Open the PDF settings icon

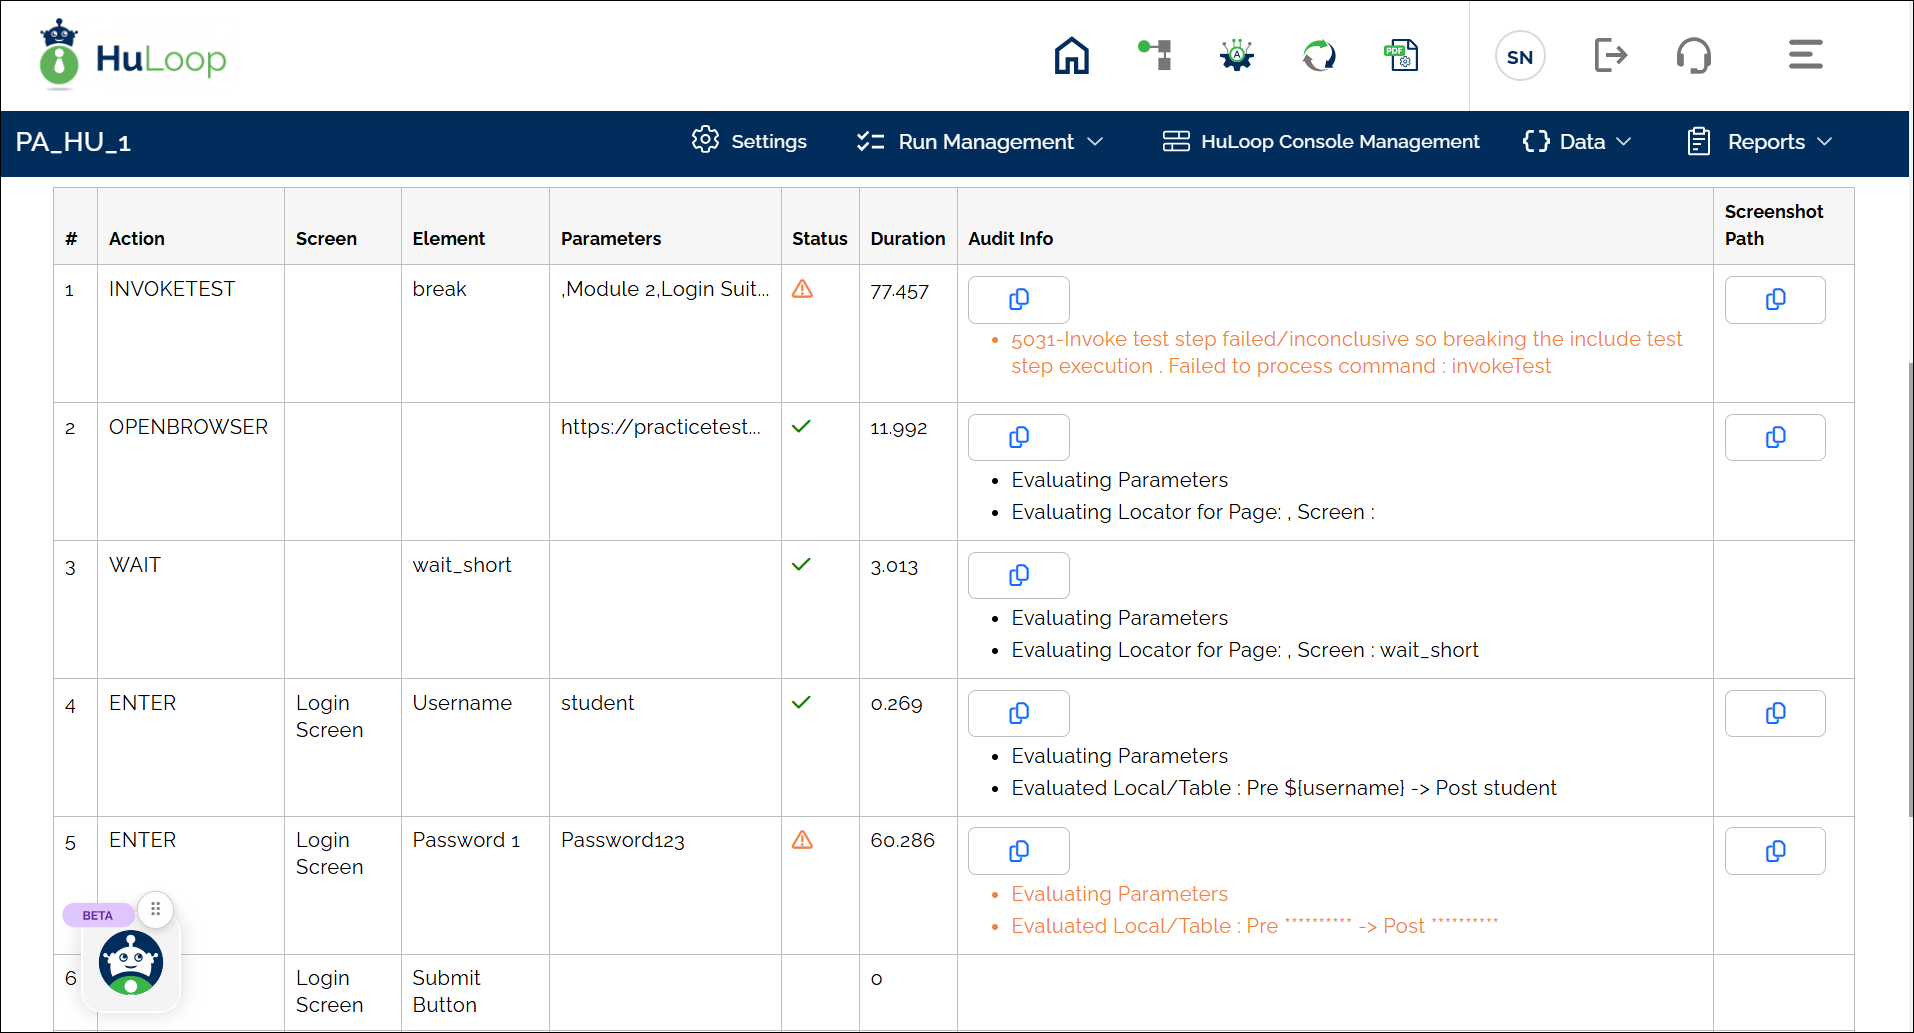click(x=1401, y=55)
